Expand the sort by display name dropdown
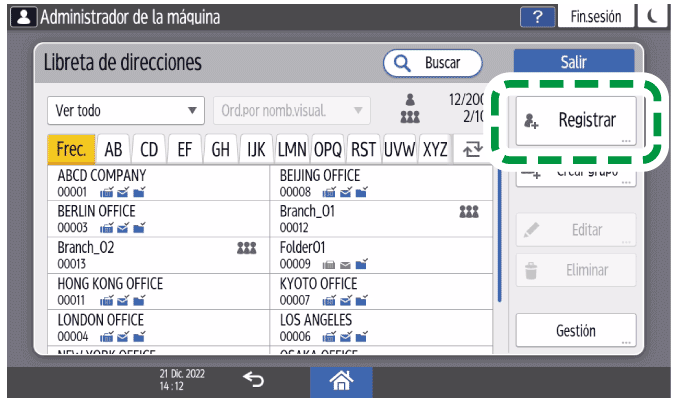 (291, 109)
